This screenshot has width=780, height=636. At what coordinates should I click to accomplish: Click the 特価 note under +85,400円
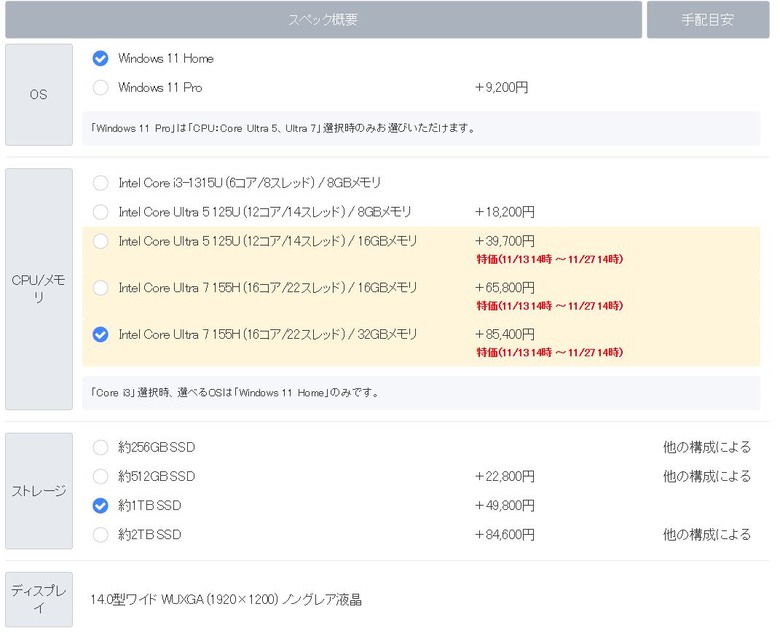tap(550, 353)
